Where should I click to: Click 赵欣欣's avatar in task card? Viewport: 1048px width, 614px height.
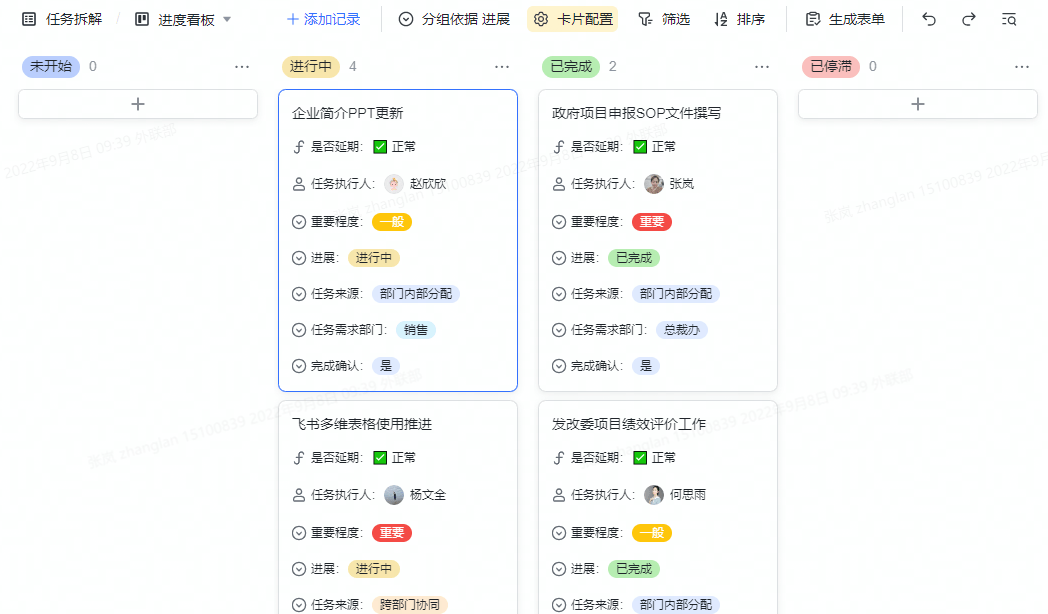394,184
